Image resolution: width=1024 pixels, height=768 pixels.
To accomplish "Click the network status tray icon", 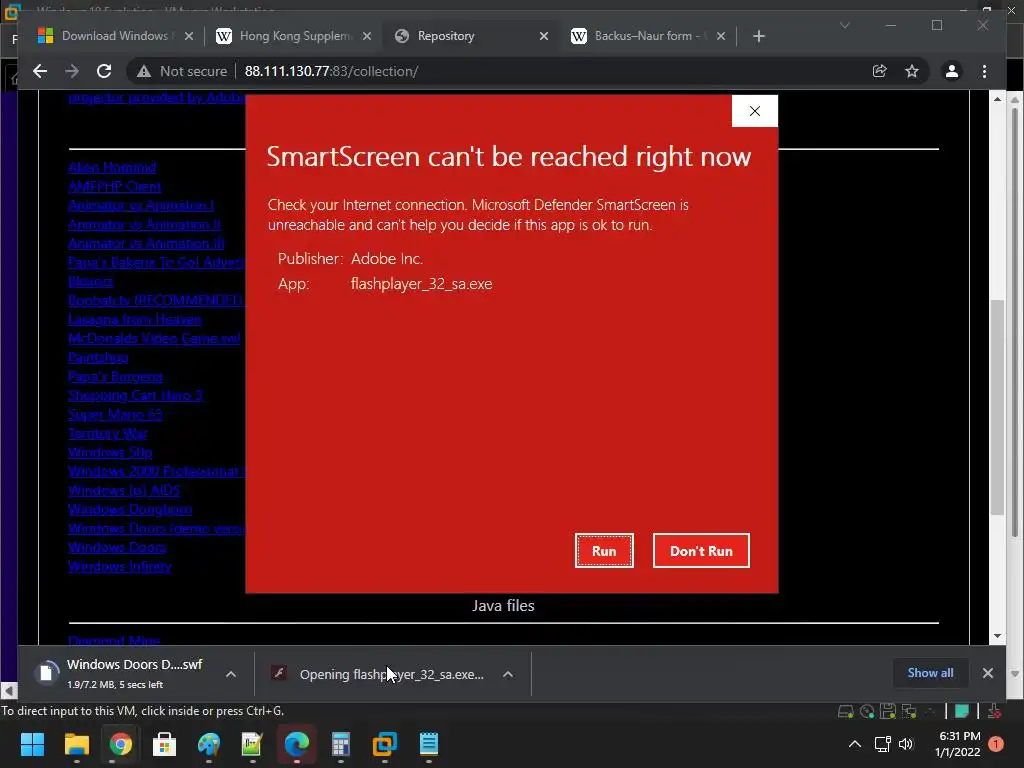I will click(x=882, y=744).
